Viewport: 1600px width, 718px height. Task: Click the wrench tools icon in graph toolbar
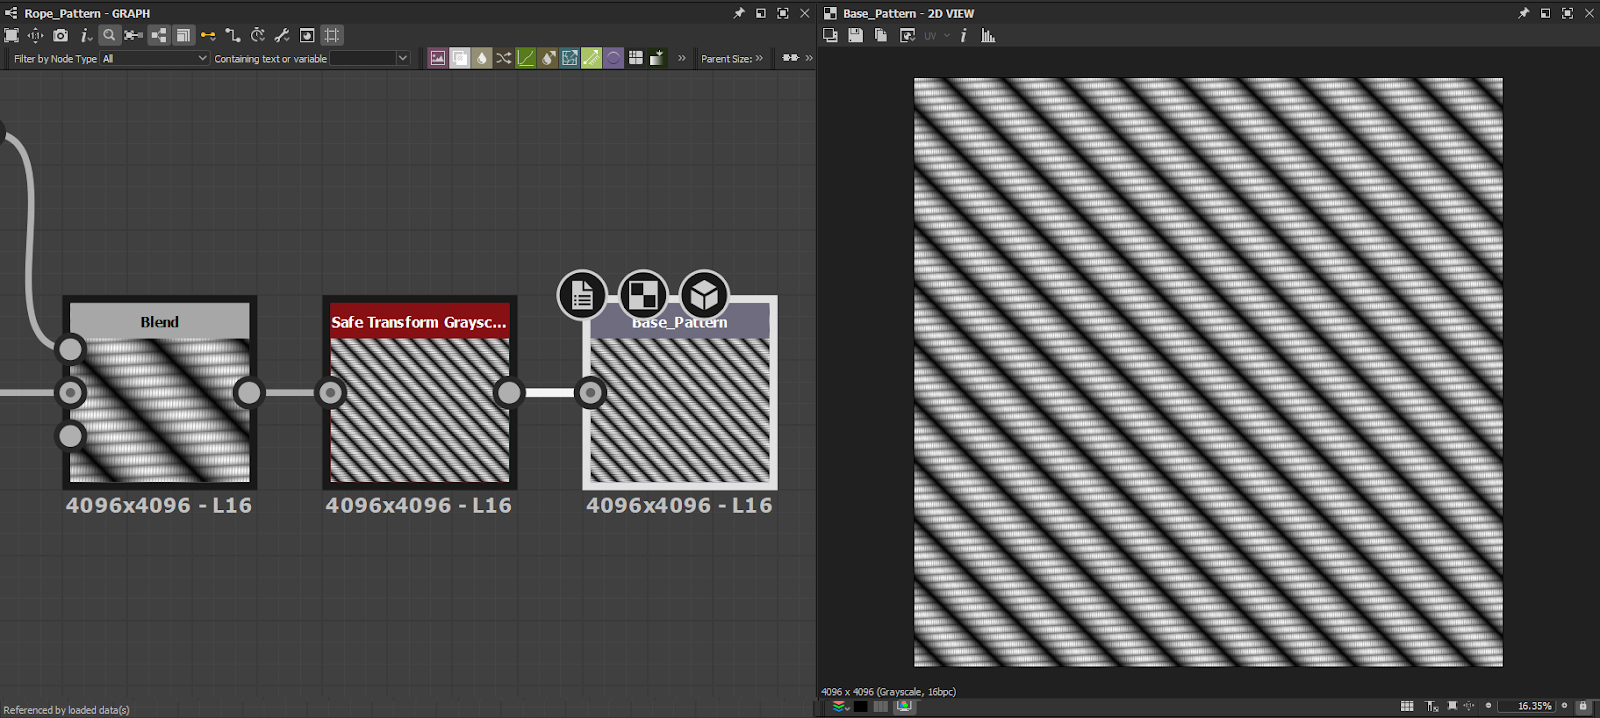click(282, 35)
